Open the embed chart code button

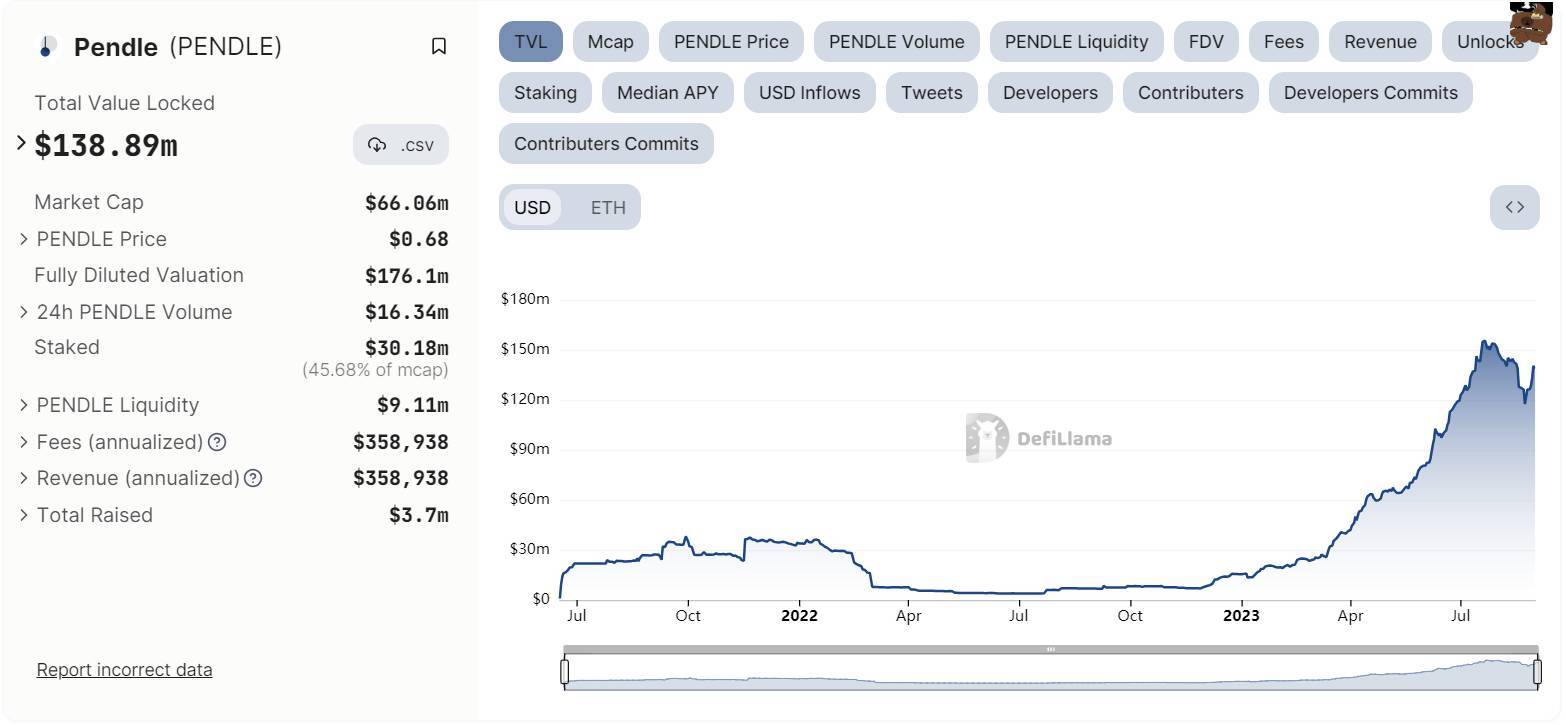click(1514, 207)
